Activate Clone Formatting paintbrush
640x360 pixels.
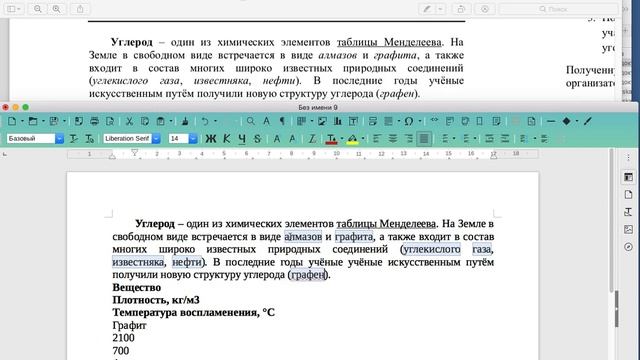click(x=185, y=121)
